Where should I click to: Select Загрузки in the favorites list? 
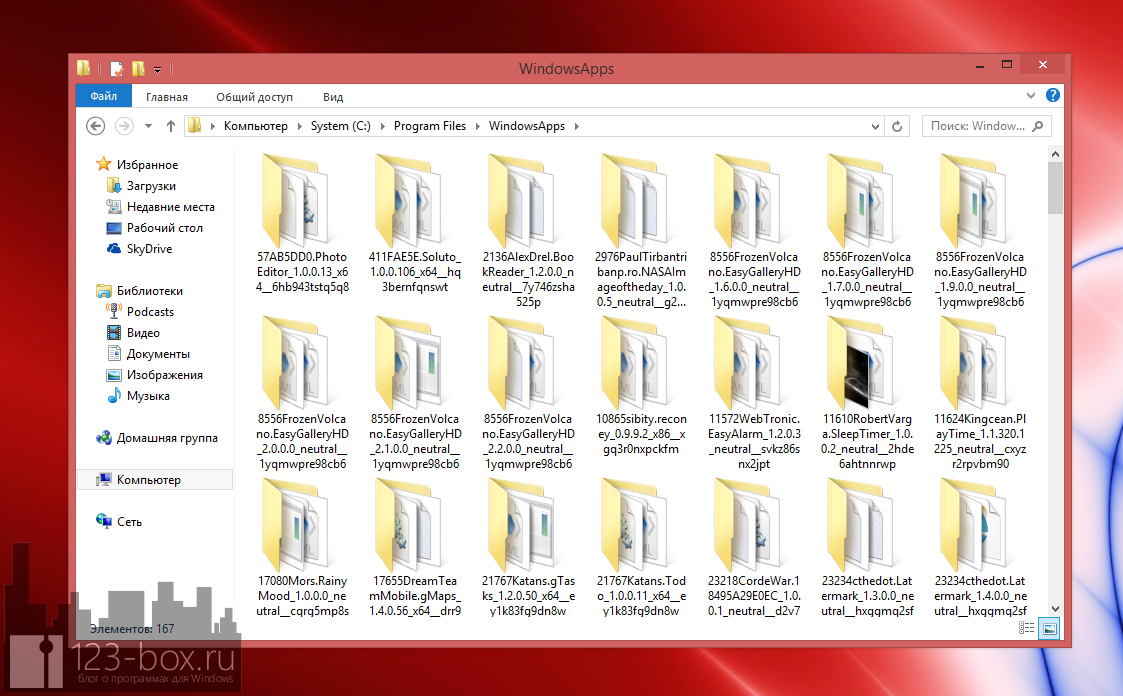151,186
